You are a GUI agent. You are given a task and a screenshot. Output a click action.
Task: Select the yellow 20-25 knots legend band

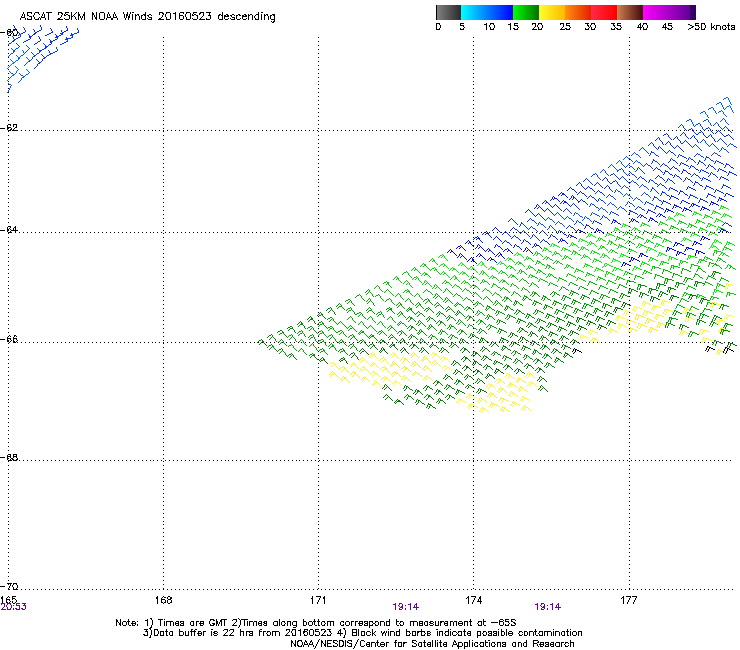tap(552, 12)
